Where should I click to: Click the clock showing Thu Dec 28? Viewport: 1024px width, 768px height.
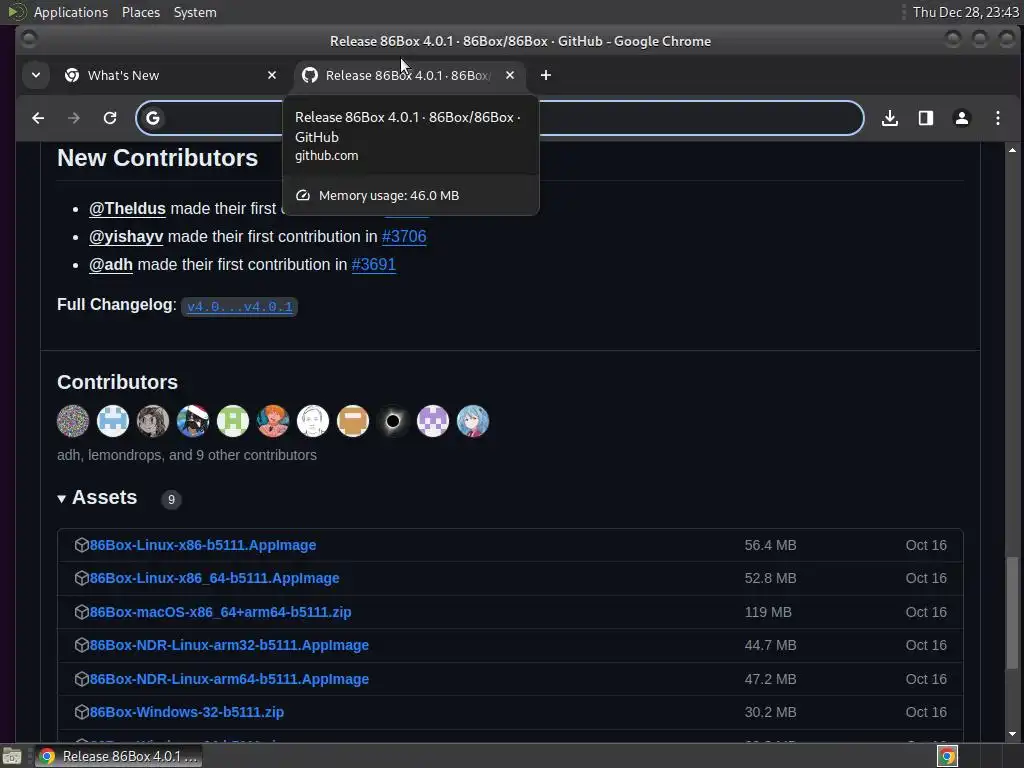click(965, 12)
